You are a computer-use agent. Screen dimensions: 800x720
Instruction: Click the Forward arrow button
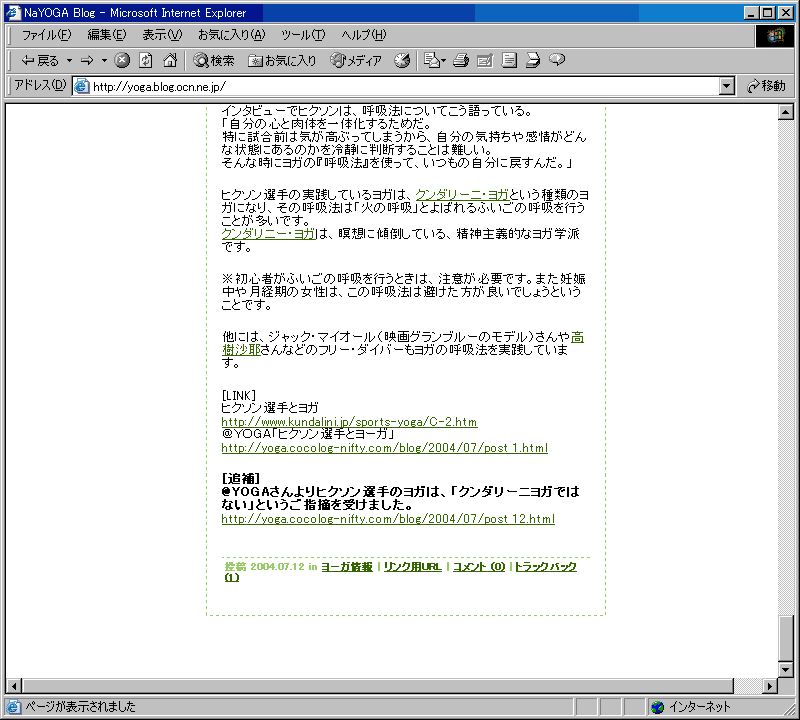(87, 61)
